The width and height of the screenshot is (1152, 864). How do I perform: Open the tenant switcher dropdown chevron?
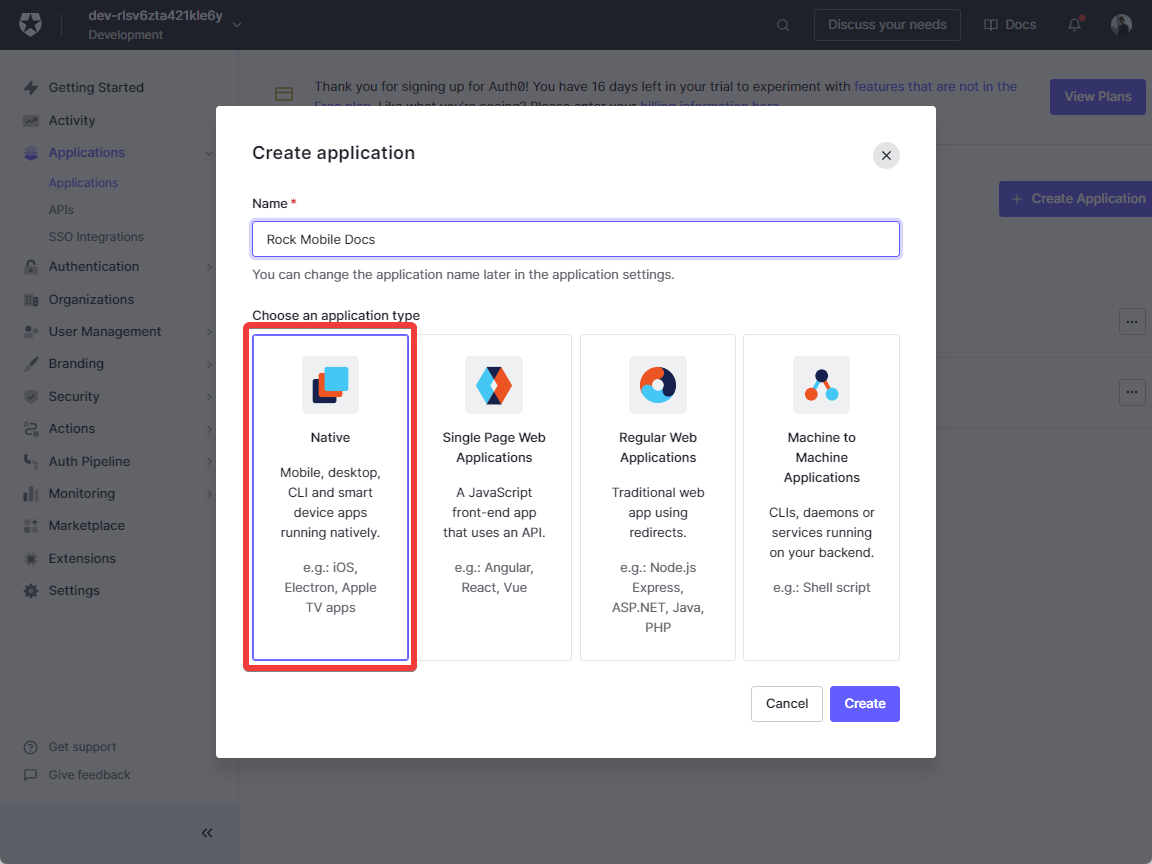pyautogui.click(x=237, y=25)
